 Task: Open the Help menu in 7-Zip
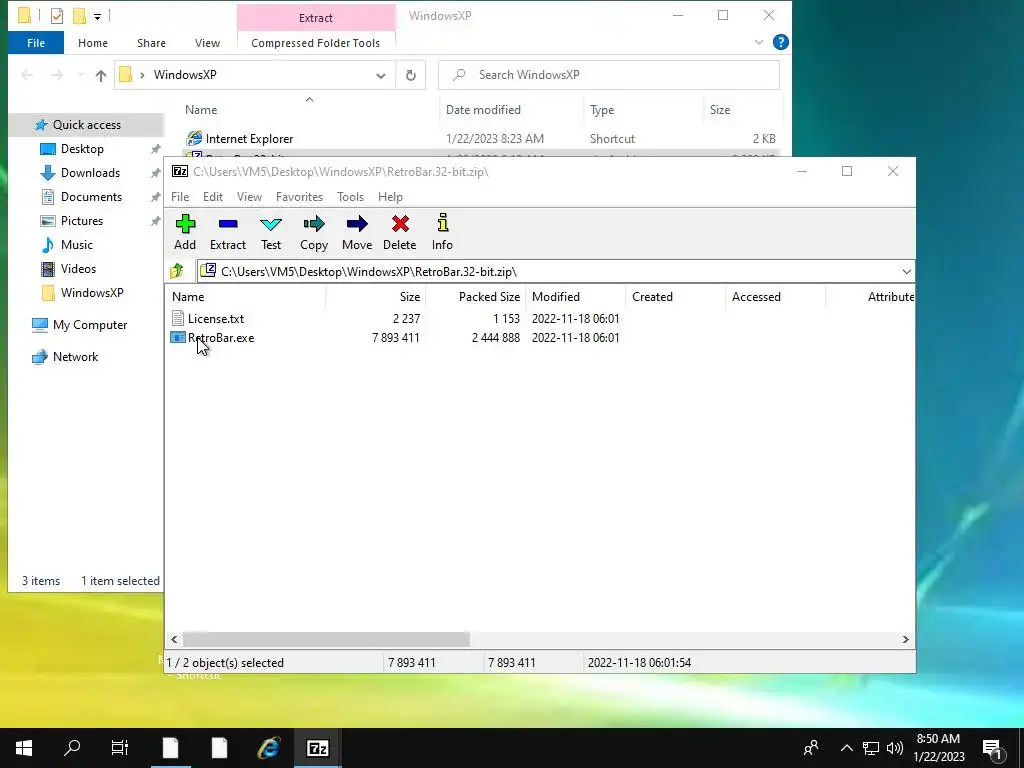[390, 197]
